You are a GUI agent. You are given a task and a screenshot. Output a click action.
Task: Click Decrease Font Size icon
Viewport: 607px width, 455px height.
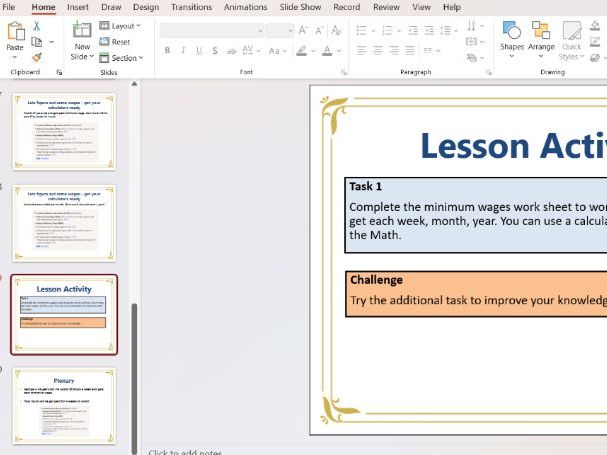[319, 30]
